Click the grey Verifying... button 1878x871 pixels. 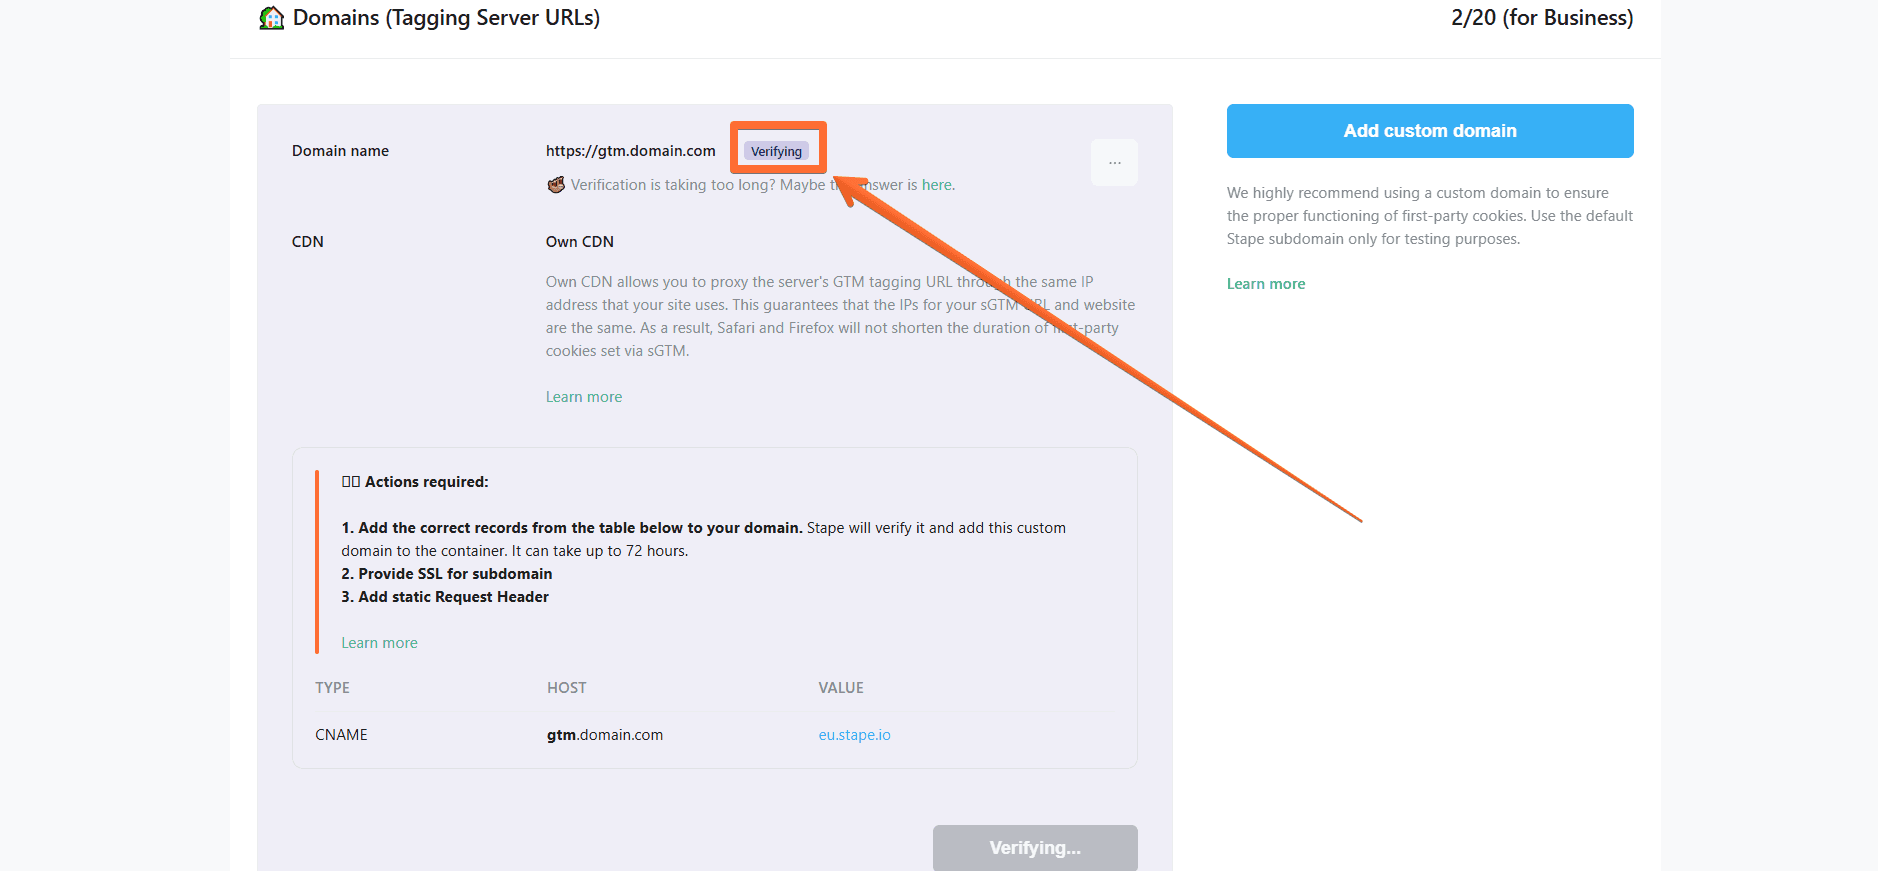pyautogui.click(x=1035, y=848)
